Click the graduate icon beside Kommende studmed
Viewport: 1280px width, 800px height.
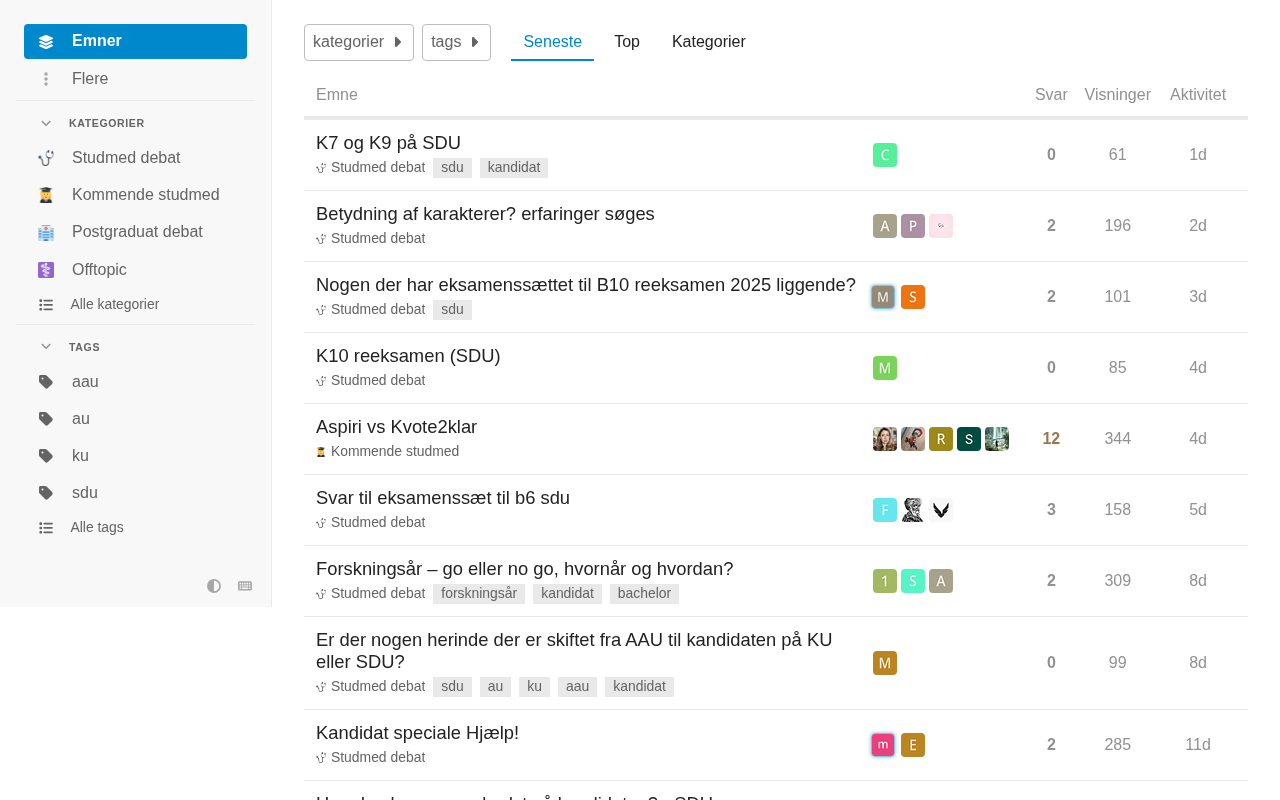click(x=46, y=195)
